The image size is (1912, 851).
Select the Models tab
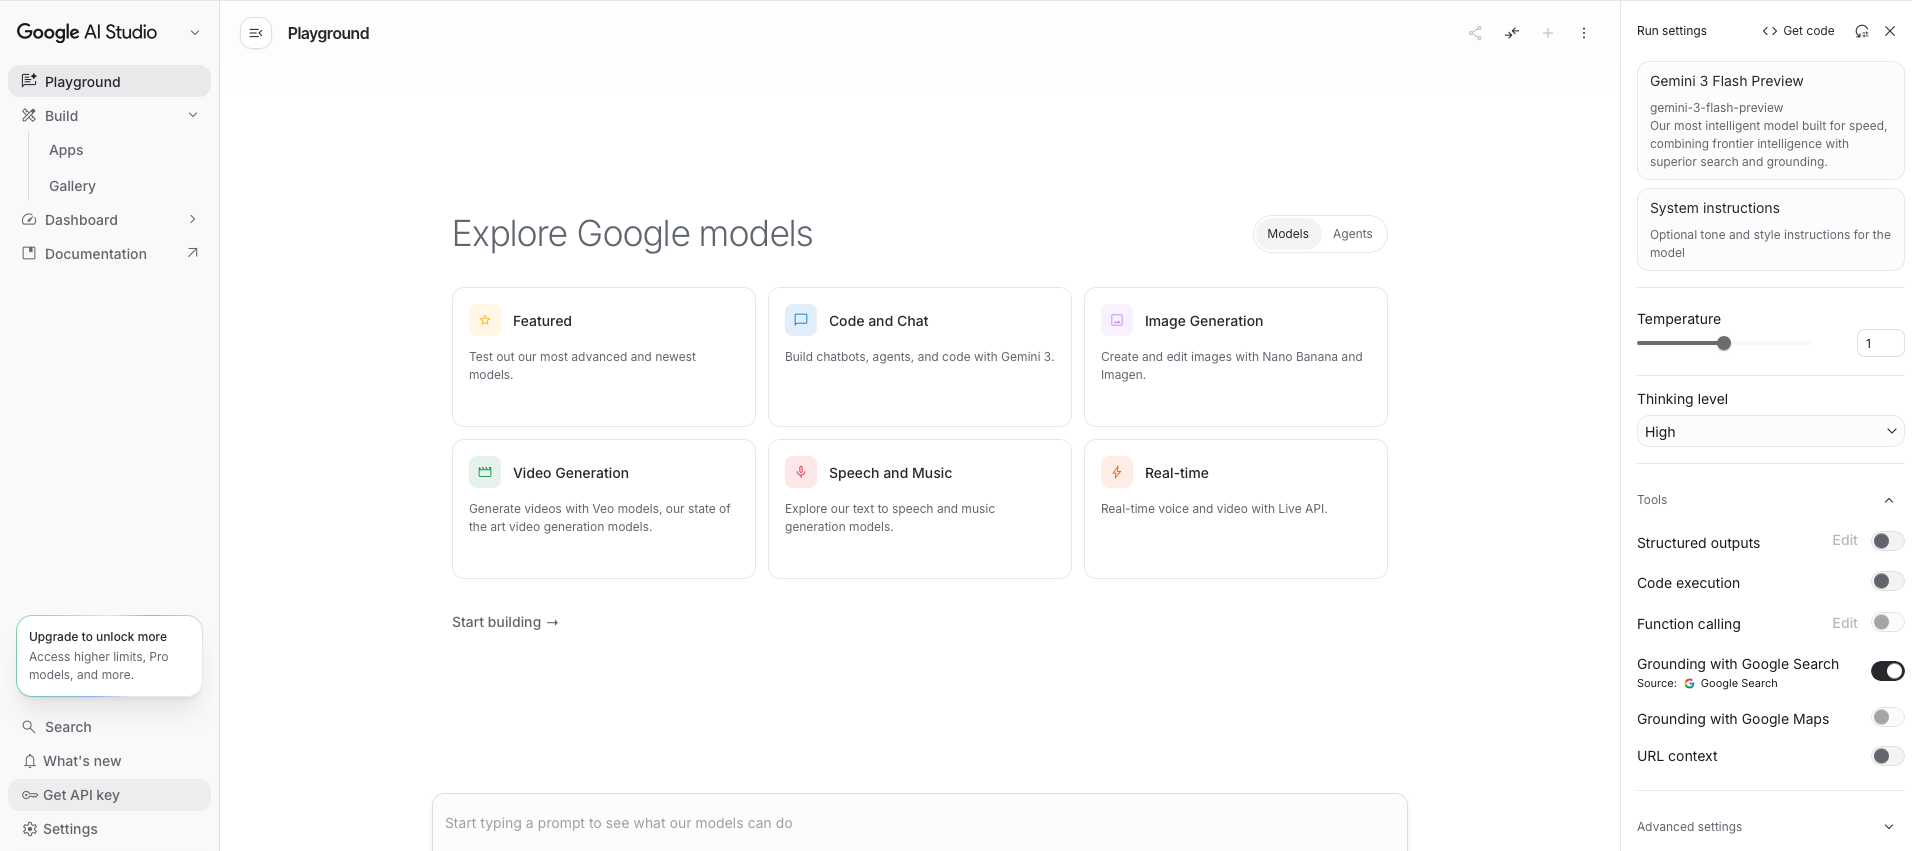1287,234
